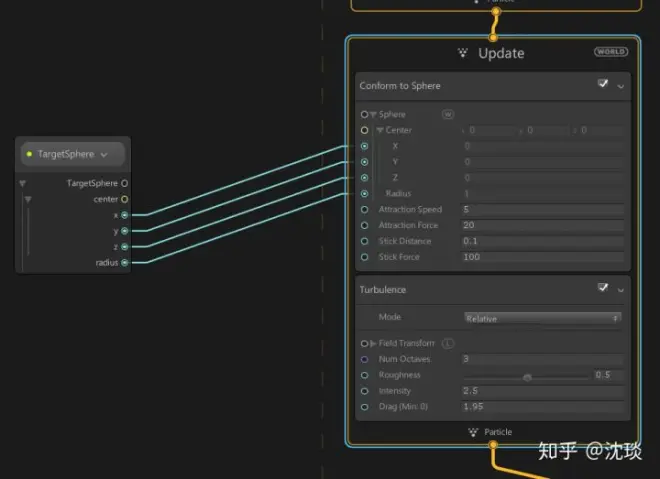Click the bottom flow connector of Update context
This screenshot has height=479, width=660.
point(493,444)
